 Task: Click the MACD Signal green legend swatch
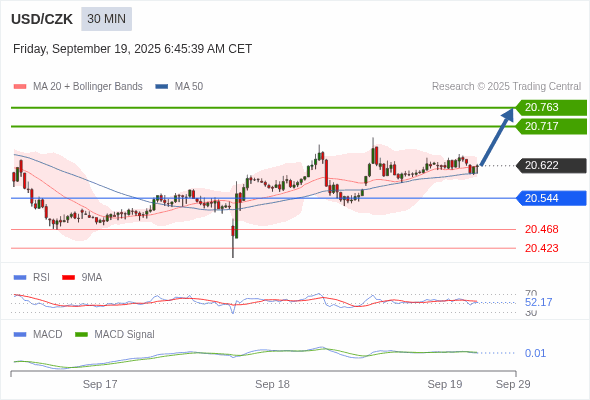click(81, 335)
